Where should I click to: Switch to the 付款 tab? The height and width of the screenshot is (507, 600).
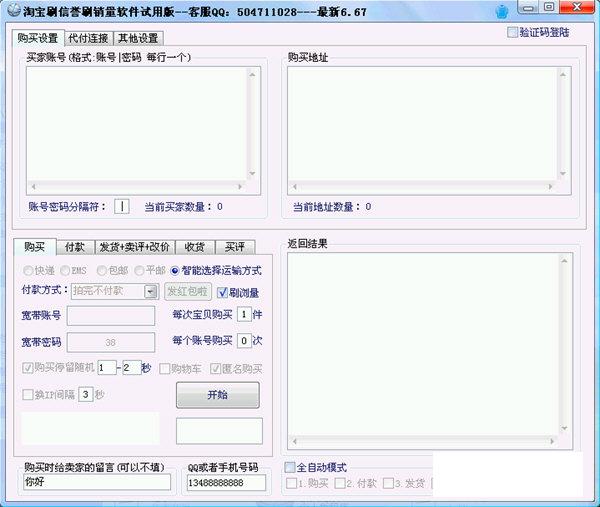coord(75,247)
